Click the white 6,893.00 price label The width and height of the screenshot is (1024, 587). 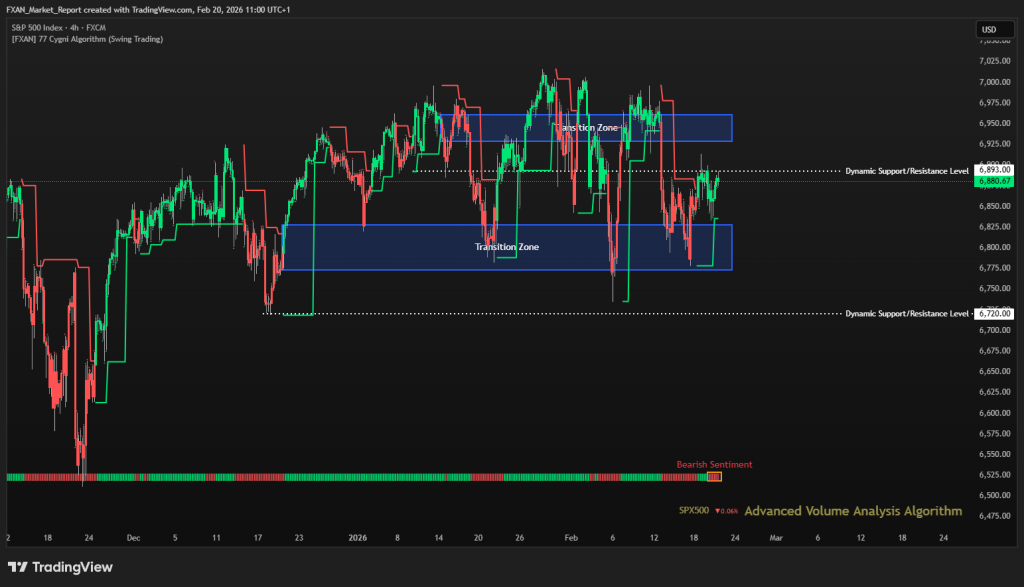pos(995,170)
